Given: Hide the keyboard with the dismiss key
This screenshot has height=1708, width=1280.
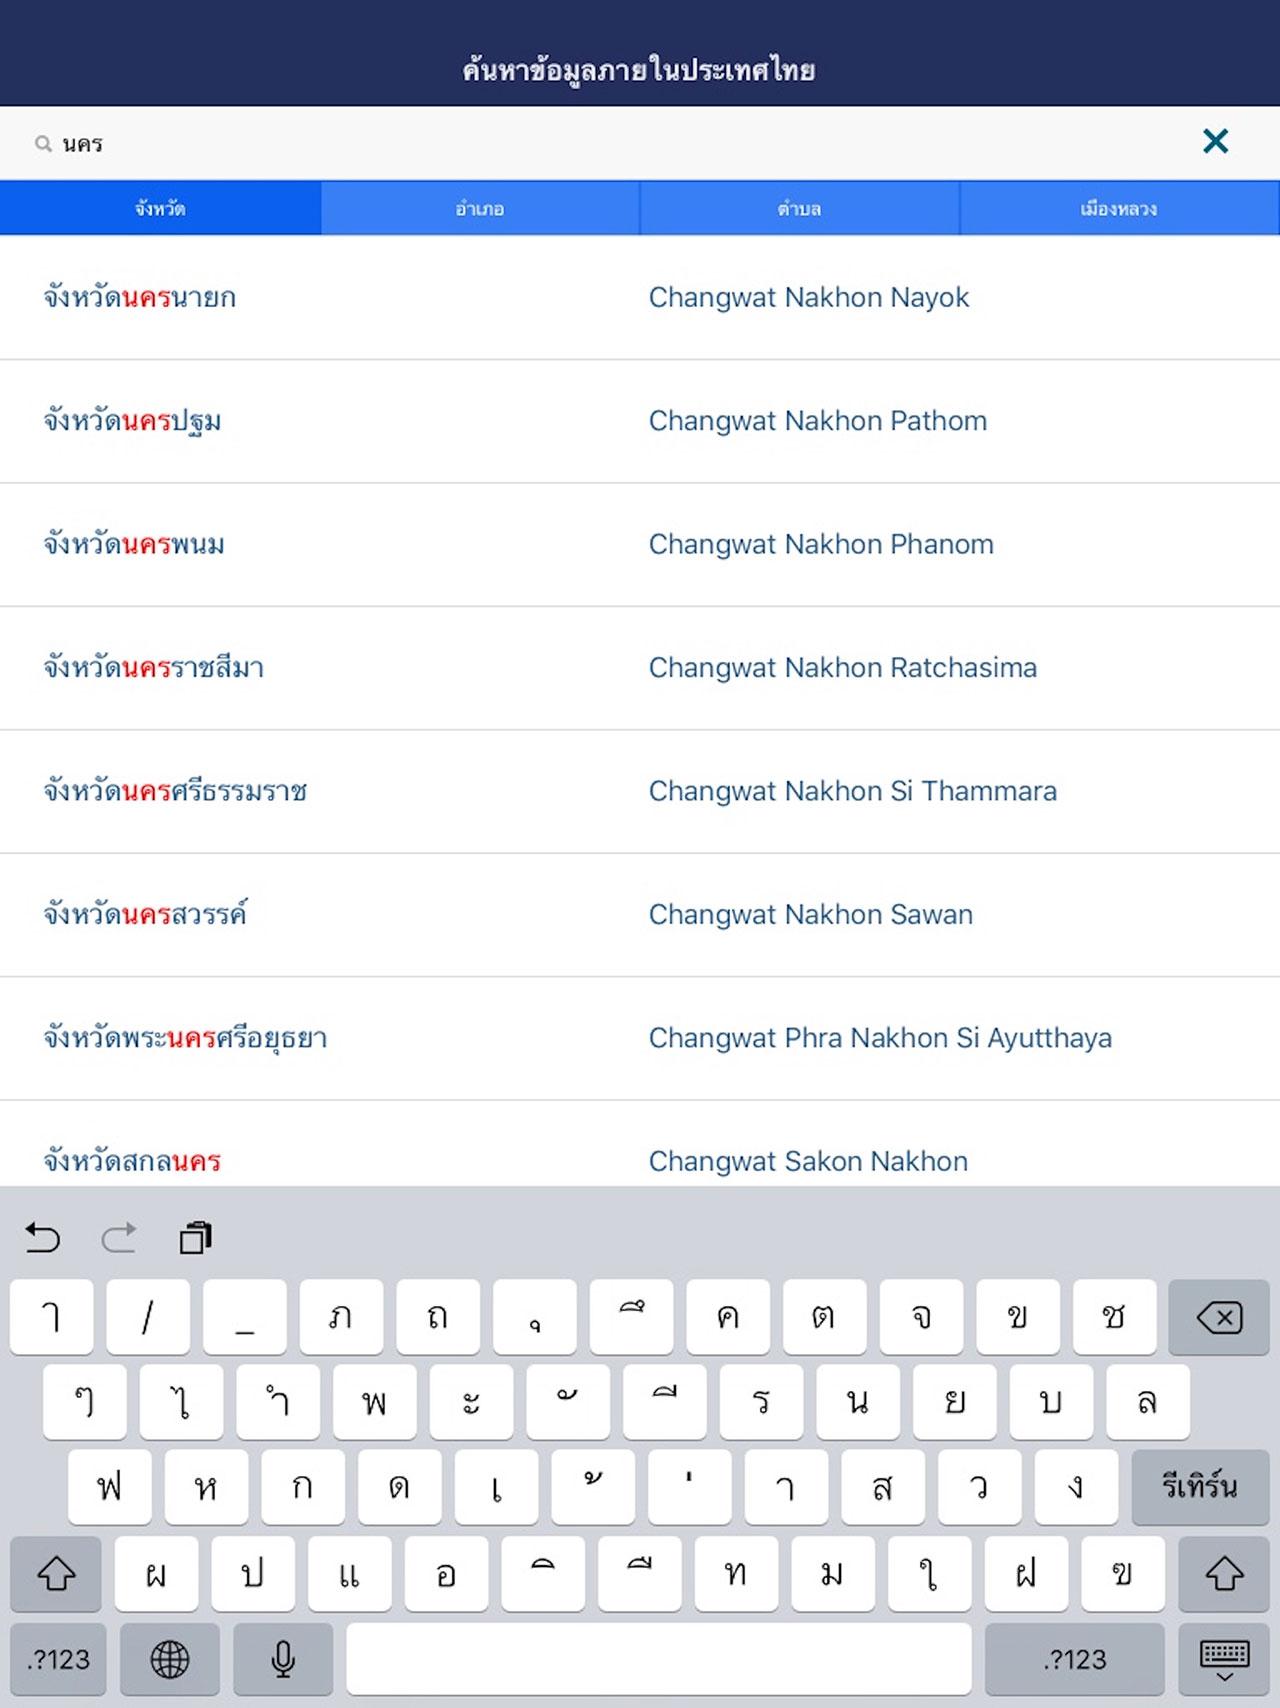Looking at the screenshot, I should tap(1223, 1659).
